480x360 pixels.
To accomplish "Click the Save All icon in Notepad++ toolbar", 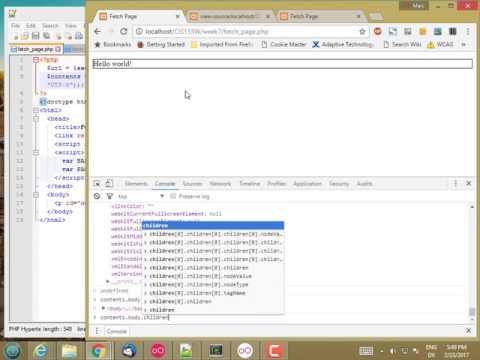I will [47, 36].
